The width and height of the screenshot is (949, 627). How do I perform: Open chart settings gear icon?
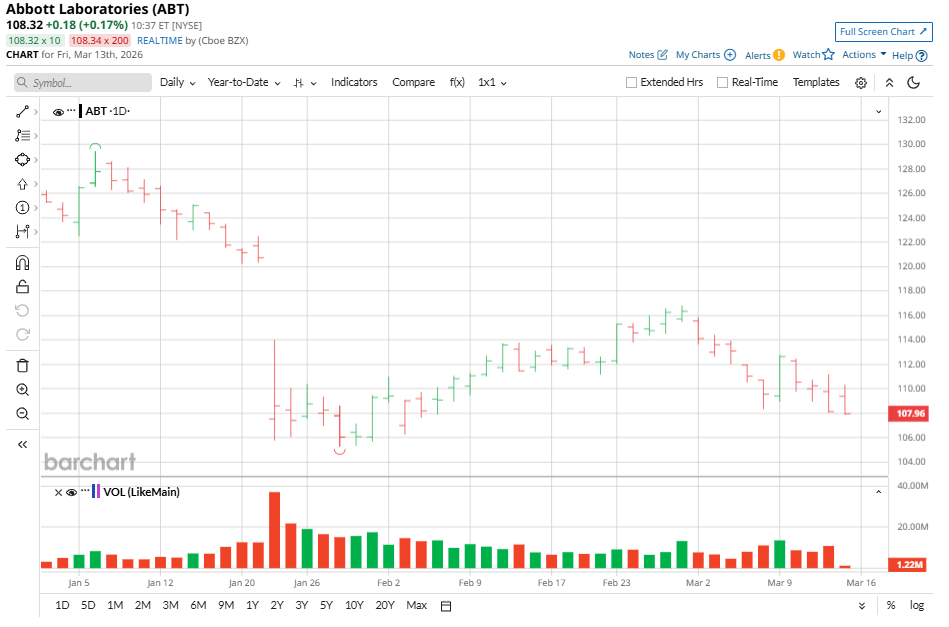(861, 83)
